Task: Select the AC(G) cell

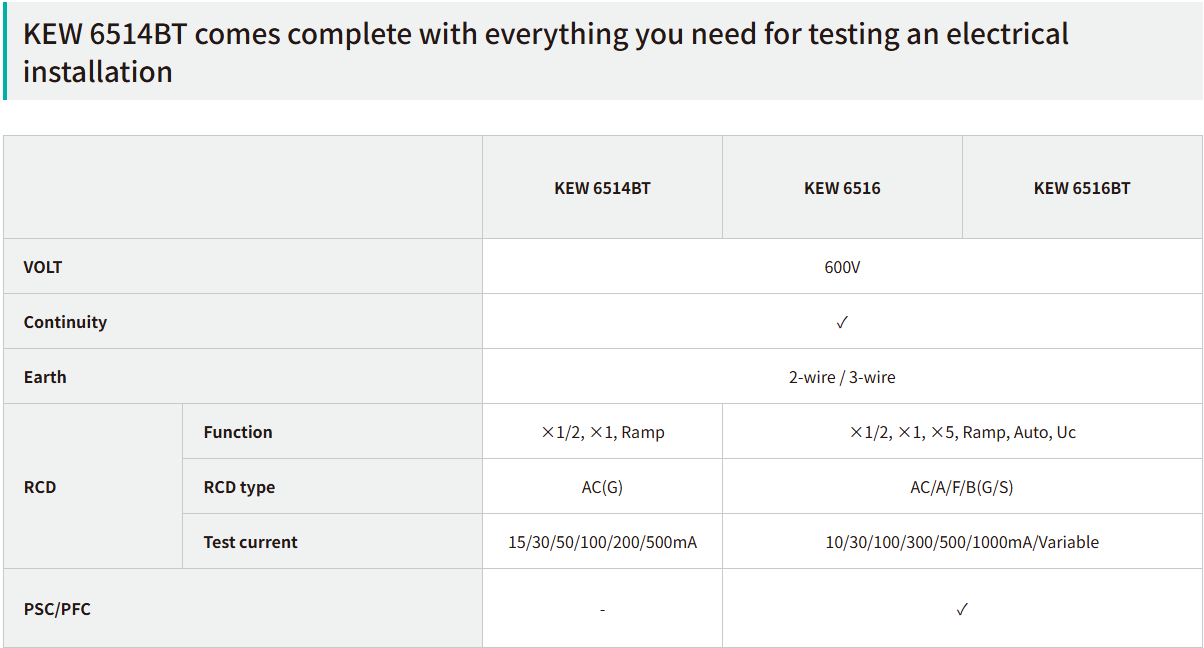Action: click(602, 487)
